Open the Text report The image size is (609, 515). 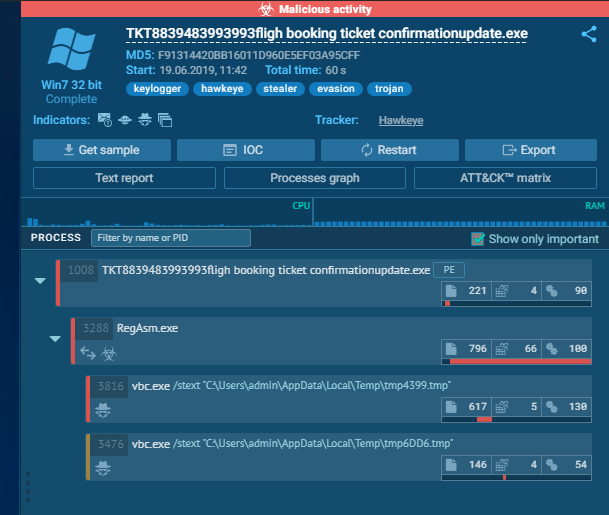click(124, 178)
